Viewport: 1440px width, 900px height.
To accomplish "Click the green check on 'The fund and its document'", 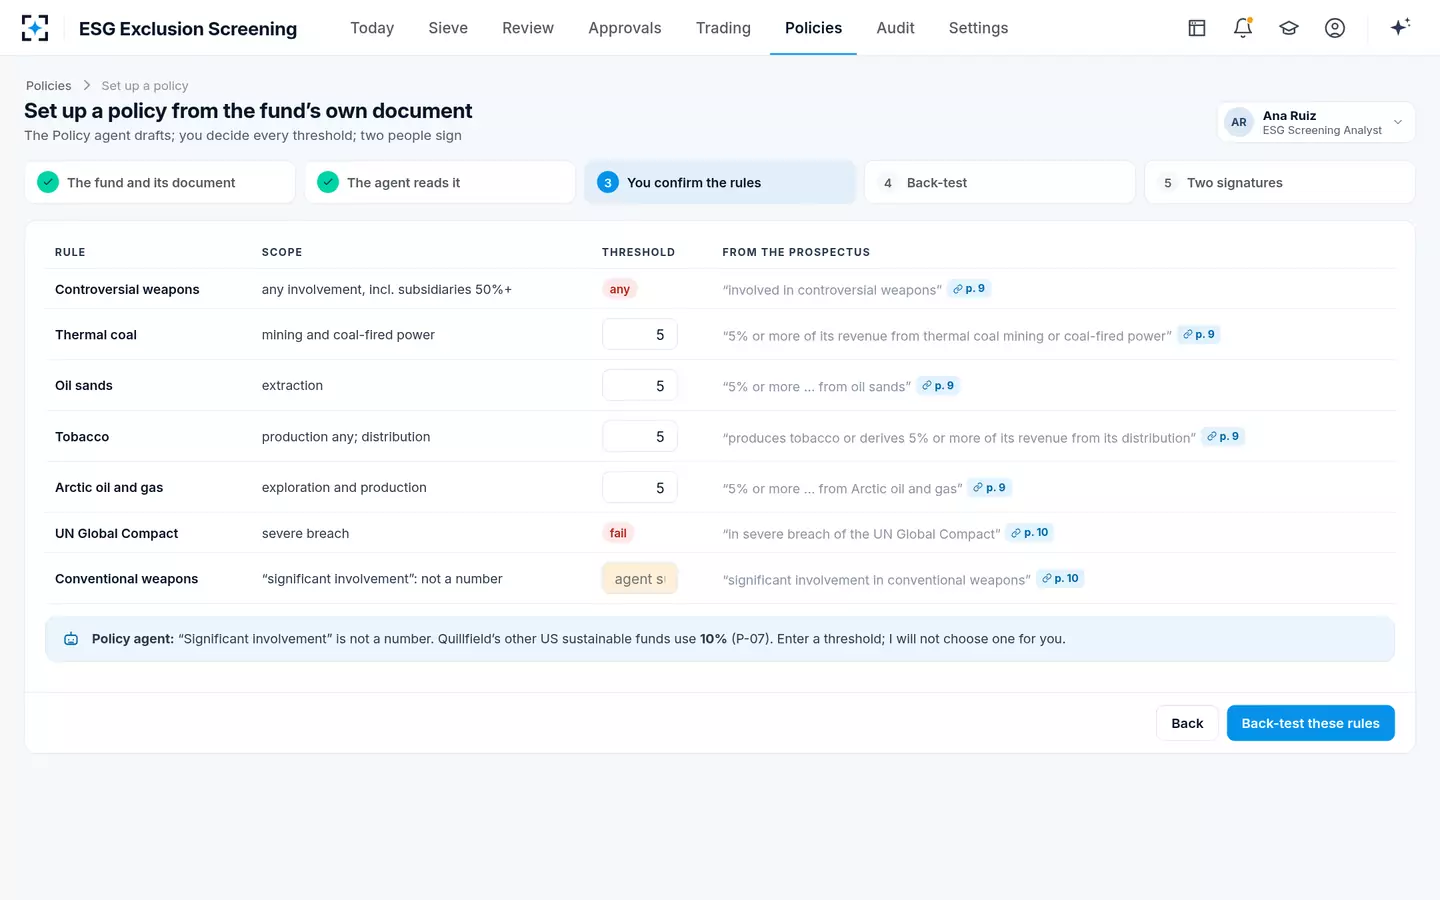I will [48, 182].
